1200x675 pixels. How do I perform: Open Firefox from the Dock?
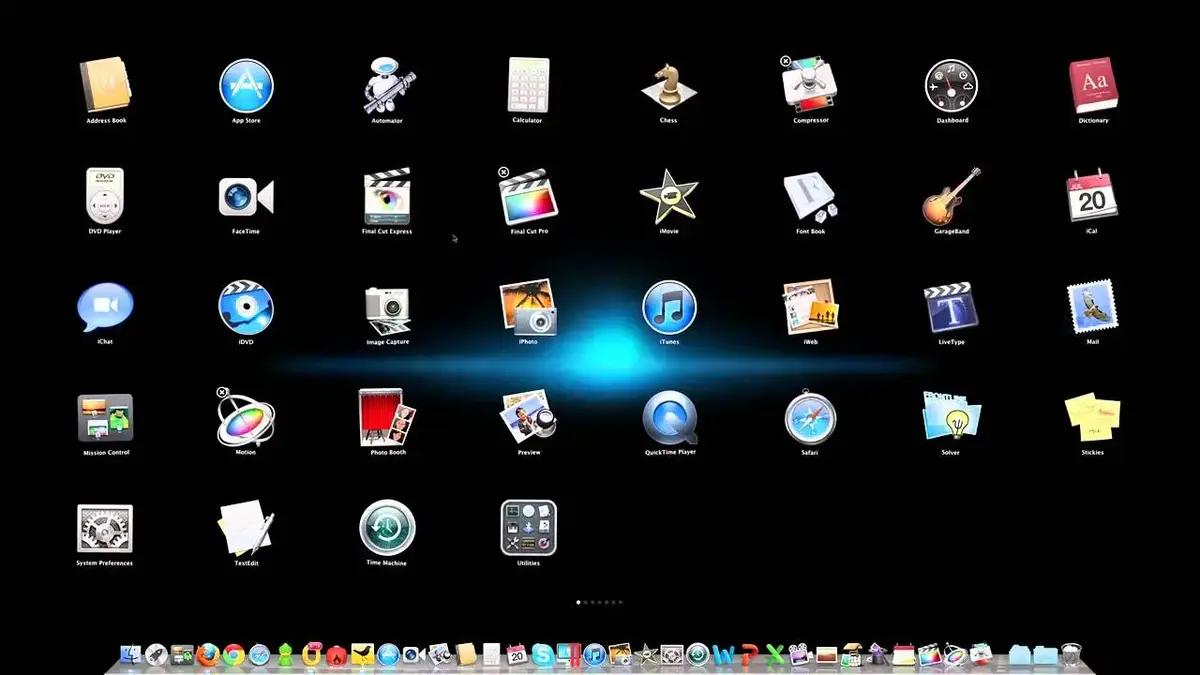[208, 655]
